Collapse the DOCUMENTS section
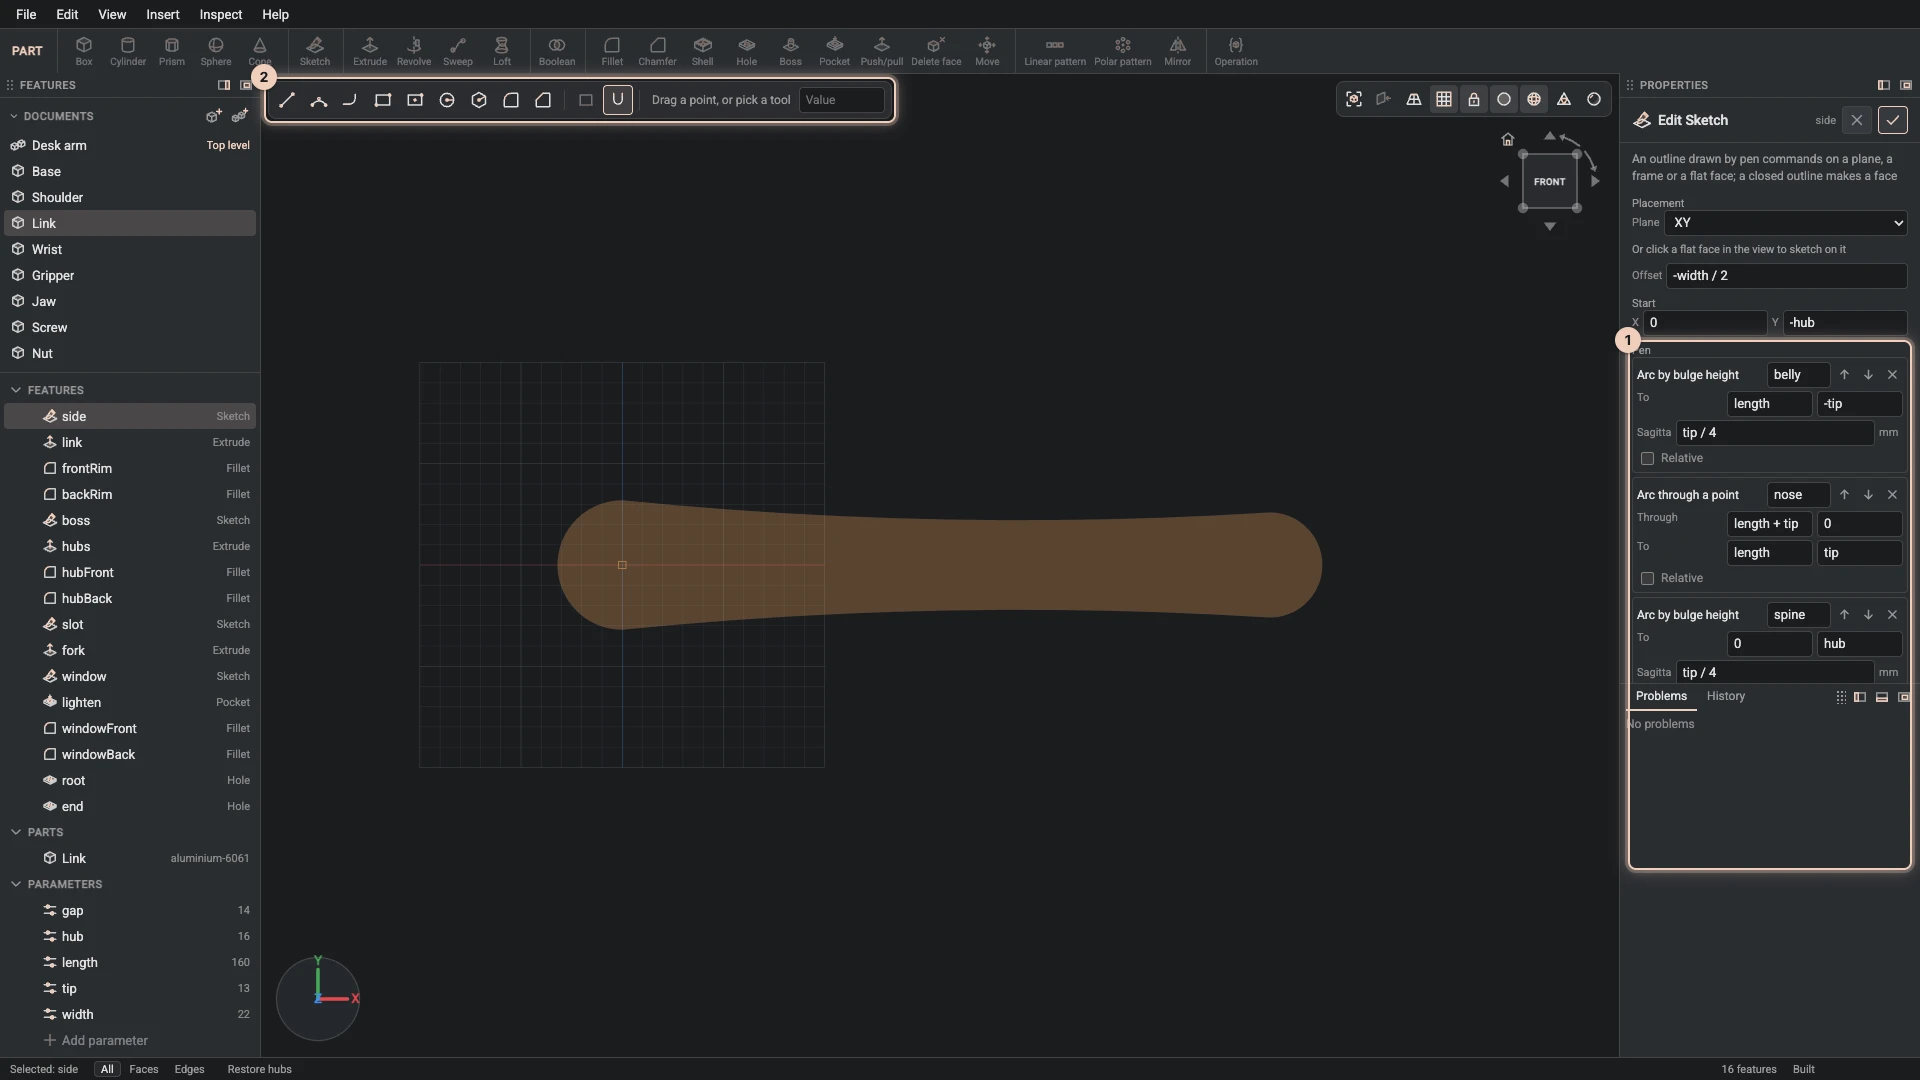Screen dimensions: 1920x1080 (14, 116)
